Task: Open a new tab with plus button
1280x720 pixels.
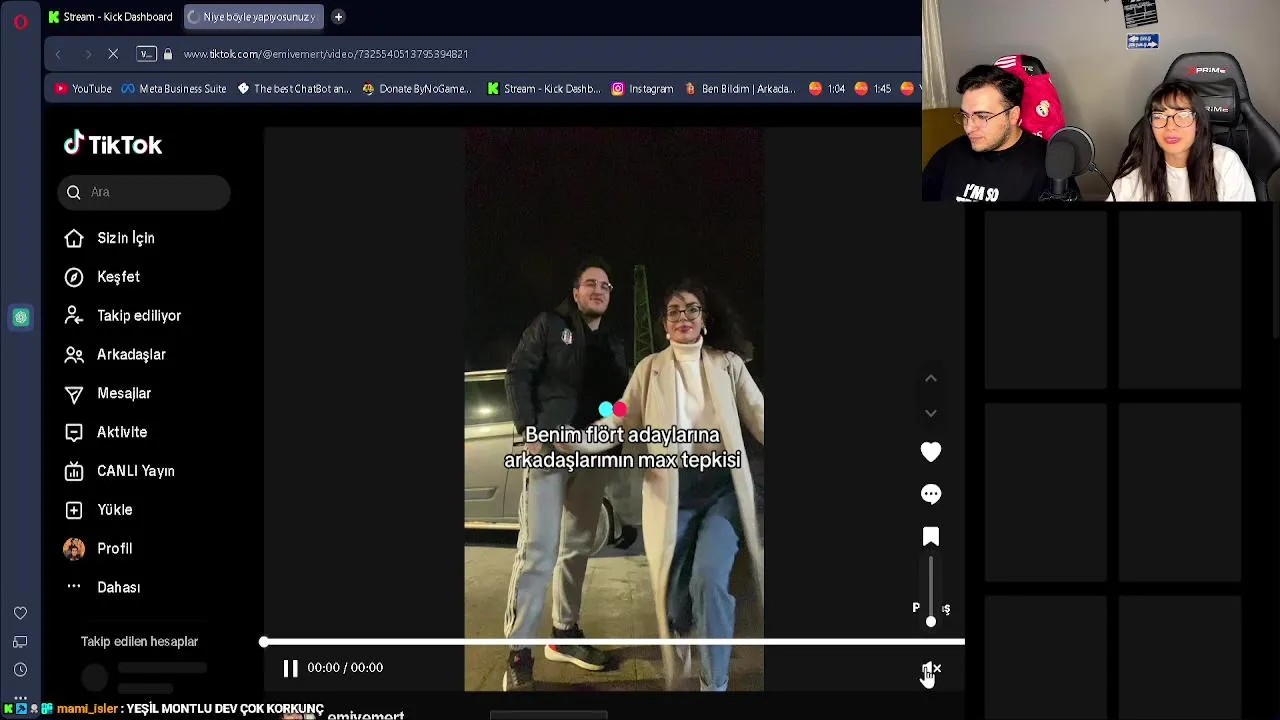Action: click(x=338, y=17)
